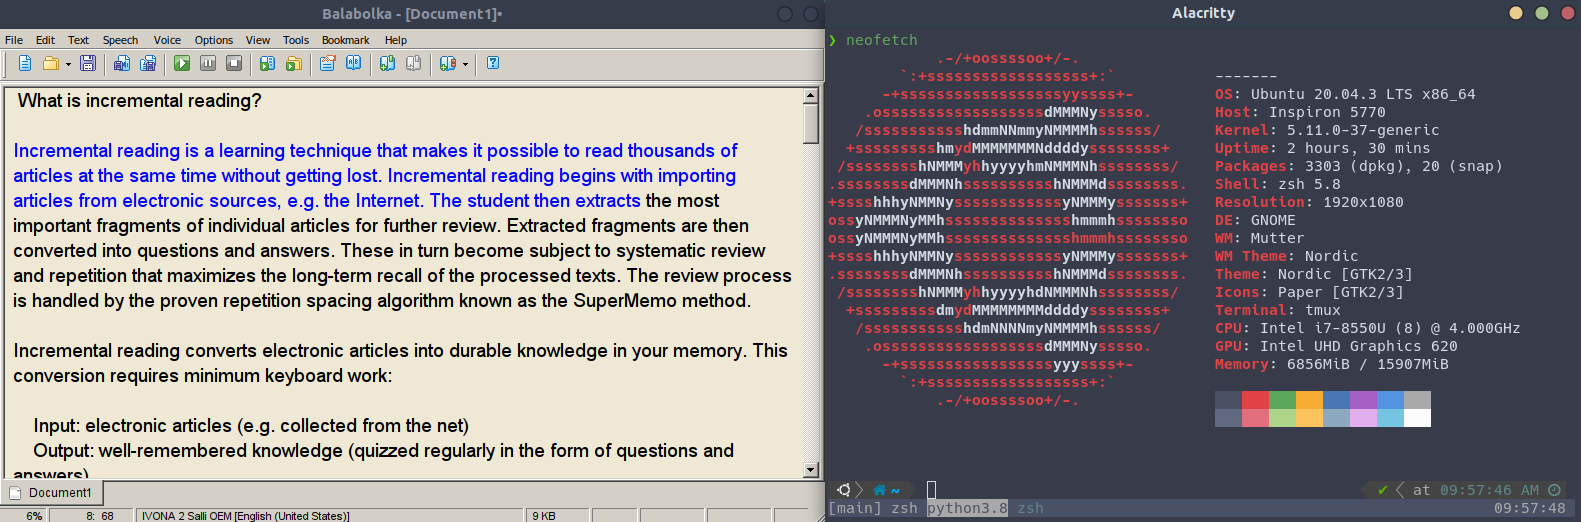The width and height of the screenshot is (1581, 522).
Task: Click the Split and convert to audio icon
Action: coord(148,63)
